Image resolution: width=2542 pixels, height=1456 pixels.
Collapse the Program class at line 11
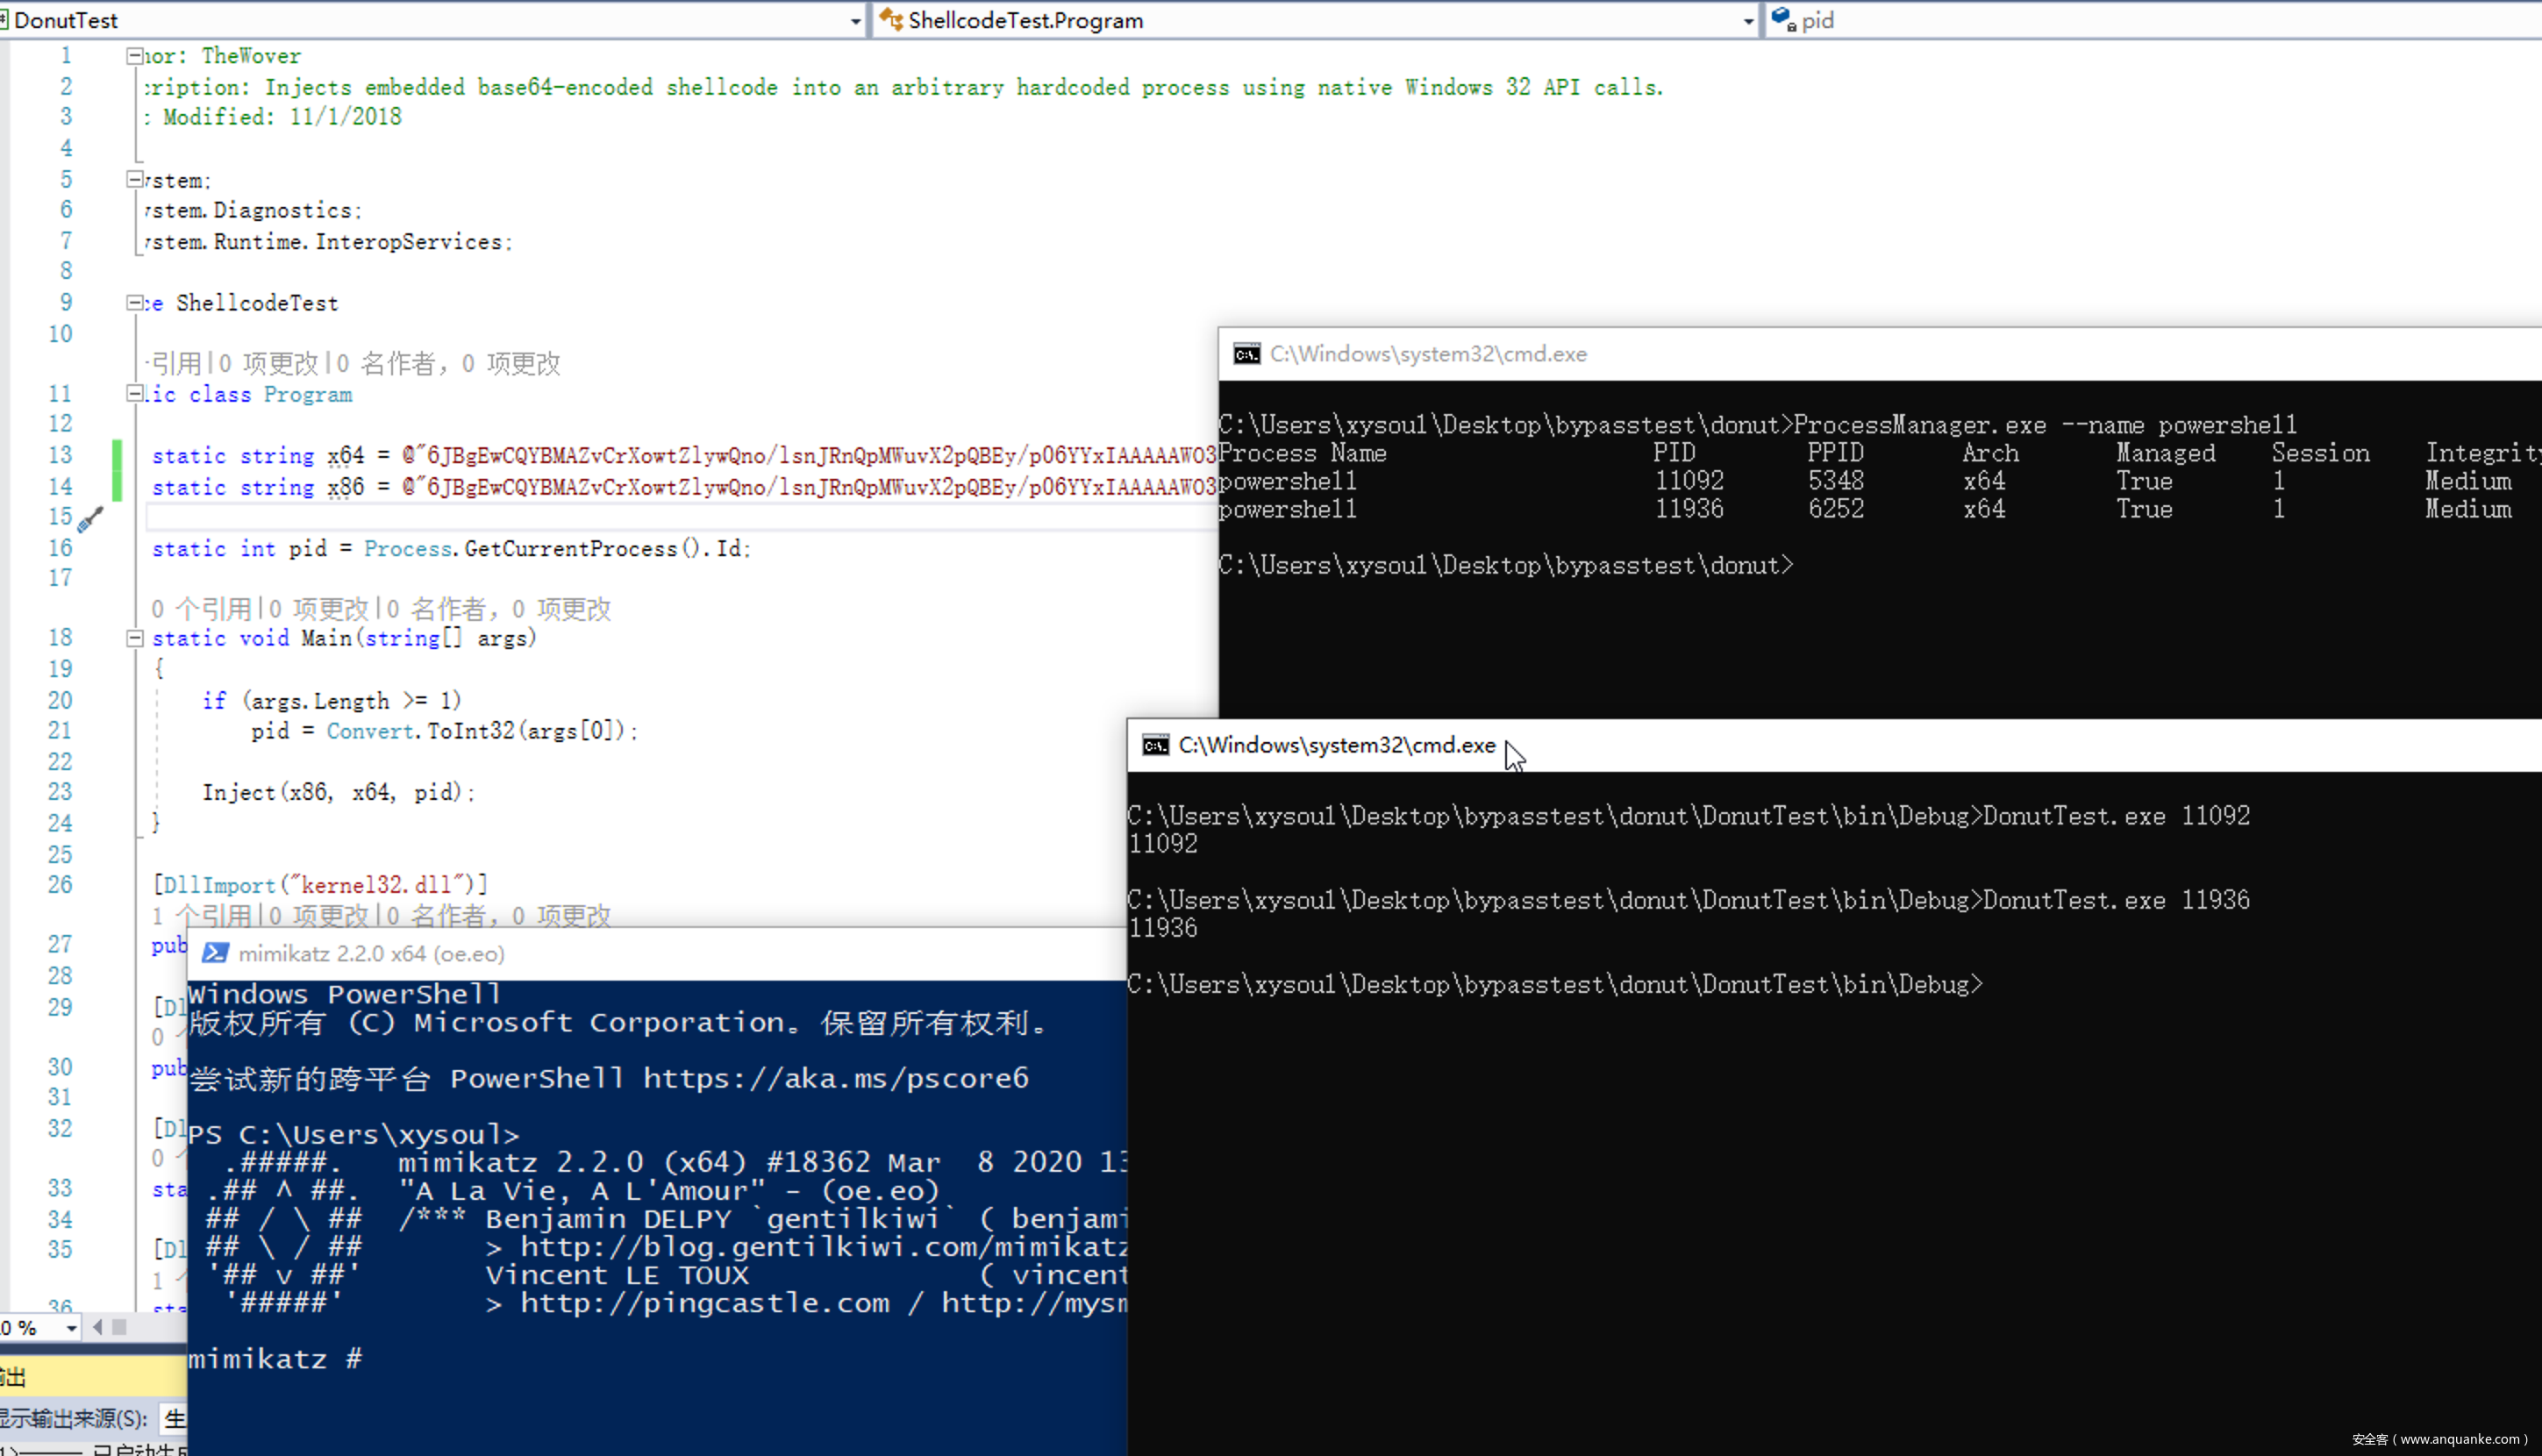(134, 394)
